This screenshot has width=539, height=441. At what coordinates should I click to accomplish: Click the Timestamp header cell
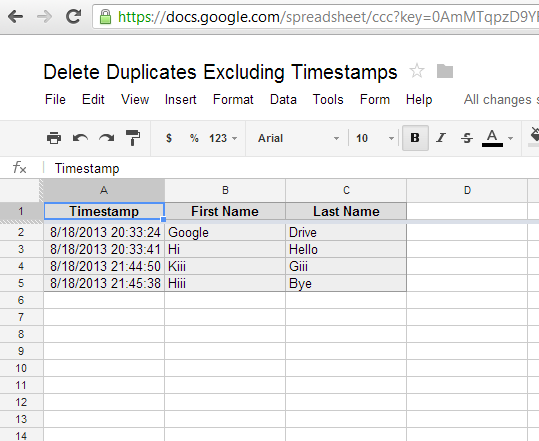click(104, 211)
